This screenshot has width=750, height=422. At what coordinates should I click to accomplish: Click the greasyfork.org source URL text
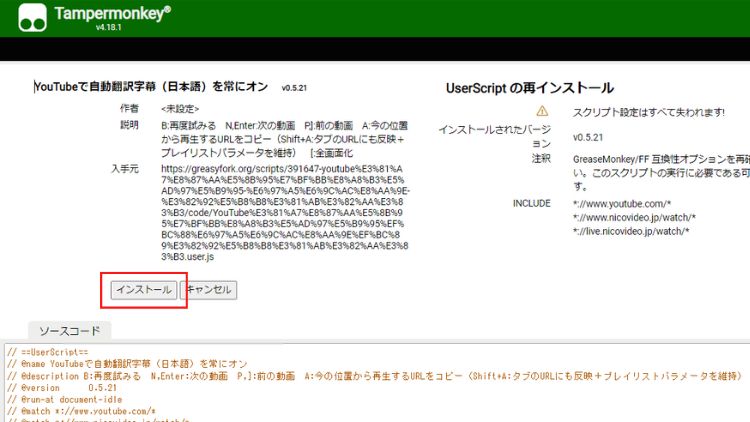pos(285,213)
